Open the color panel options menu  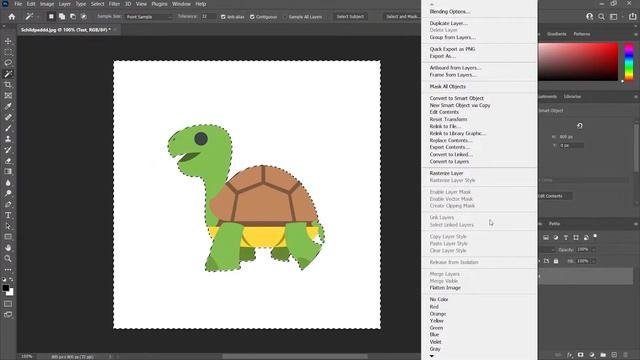coord(636,34)
